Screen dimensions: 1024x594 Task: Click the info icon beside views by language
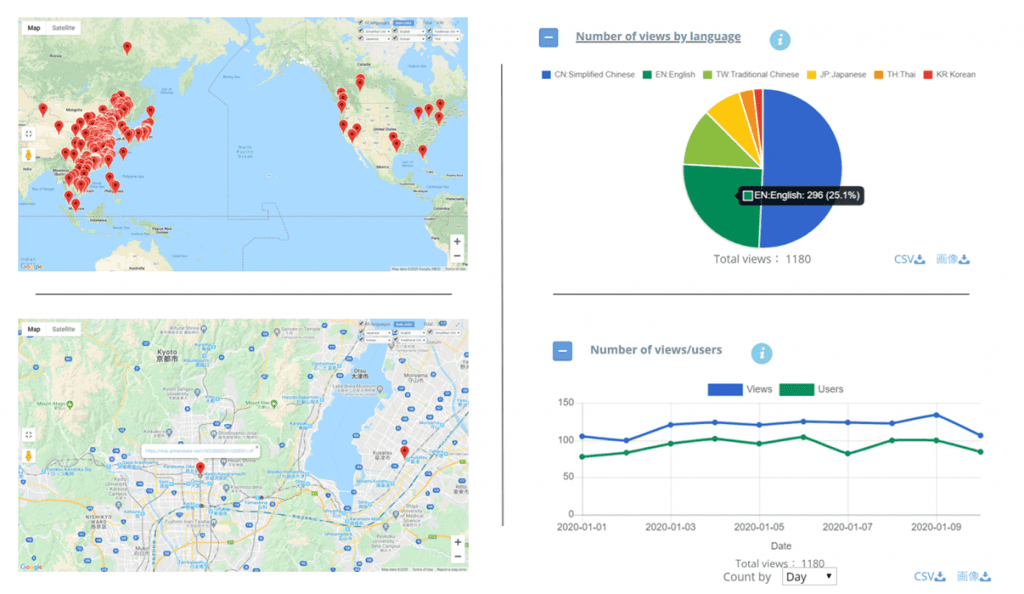[780, 40]
